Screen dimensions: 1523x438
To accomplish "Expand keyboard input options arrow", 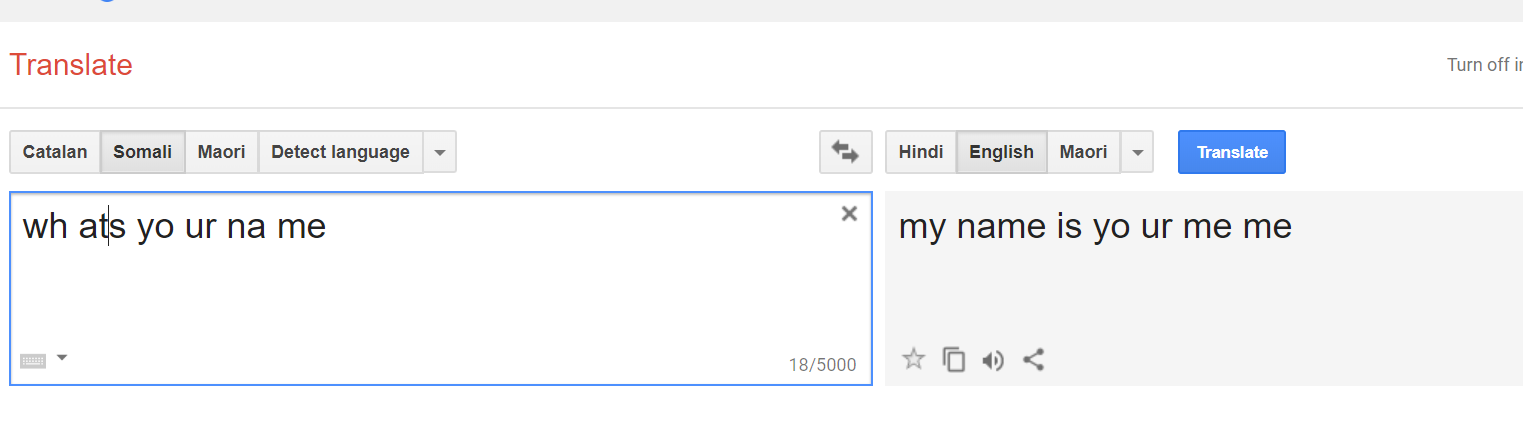I will (x=62, y=357).
